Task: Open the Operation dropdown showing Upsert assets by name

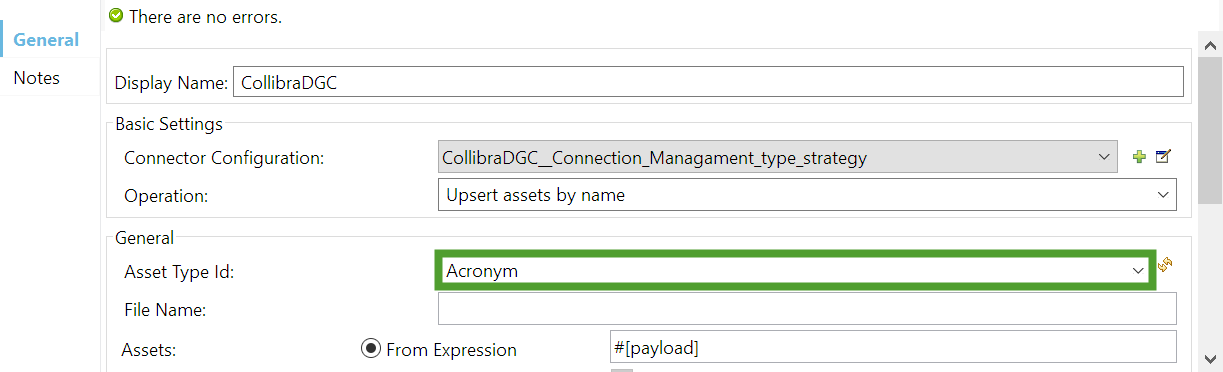Action: [807, 195]
